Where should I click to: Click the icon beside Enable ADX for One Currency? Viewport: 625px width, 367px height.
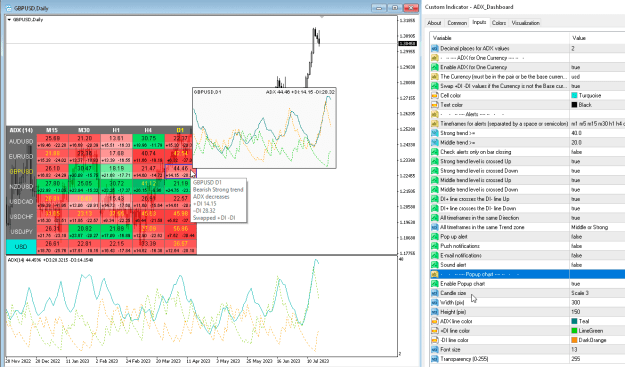[435, 67]
